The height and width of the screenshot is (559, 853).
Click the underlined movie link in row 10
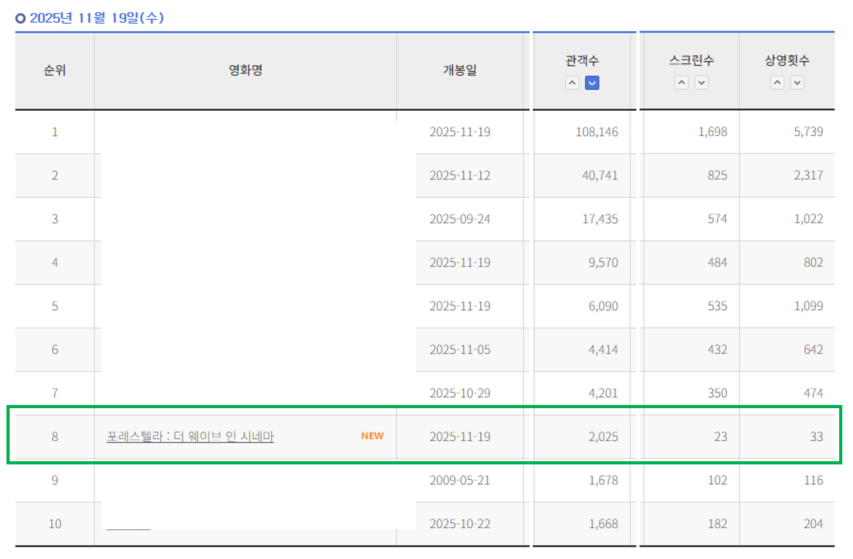tap(128, 526)
